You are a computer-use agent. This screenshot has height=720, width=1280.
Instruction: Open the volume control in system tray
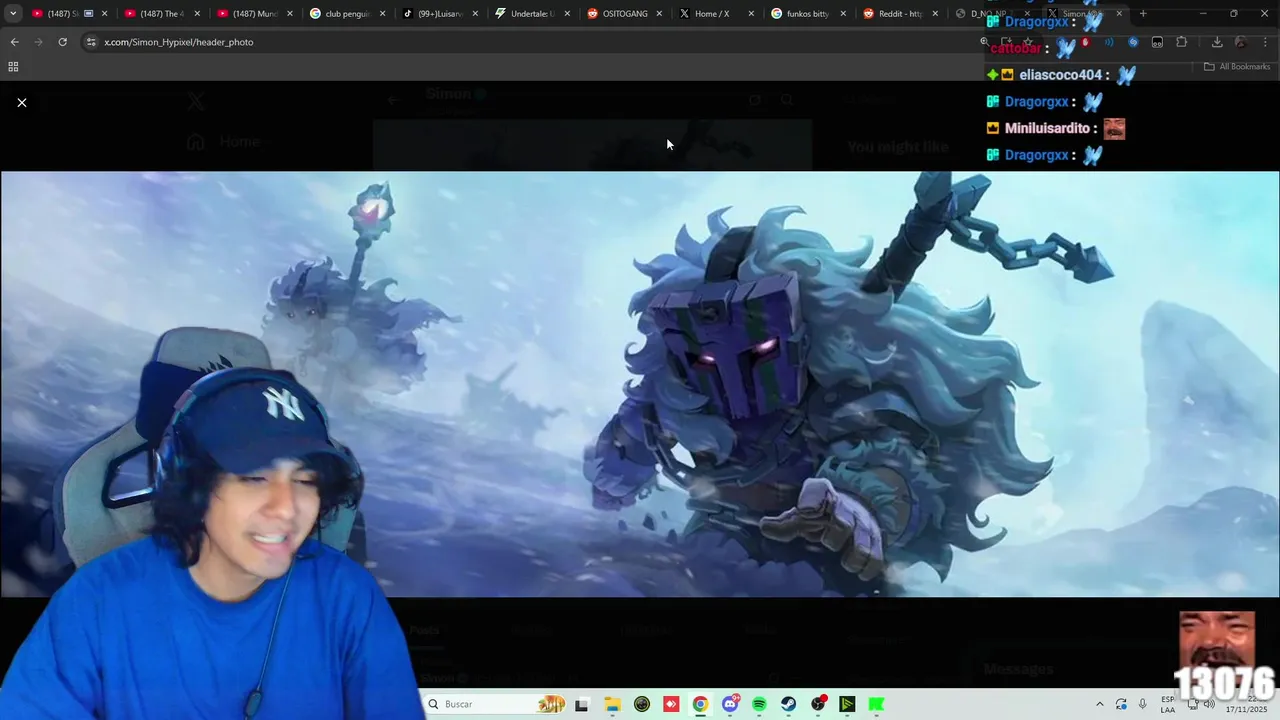tap(1209, 704)
